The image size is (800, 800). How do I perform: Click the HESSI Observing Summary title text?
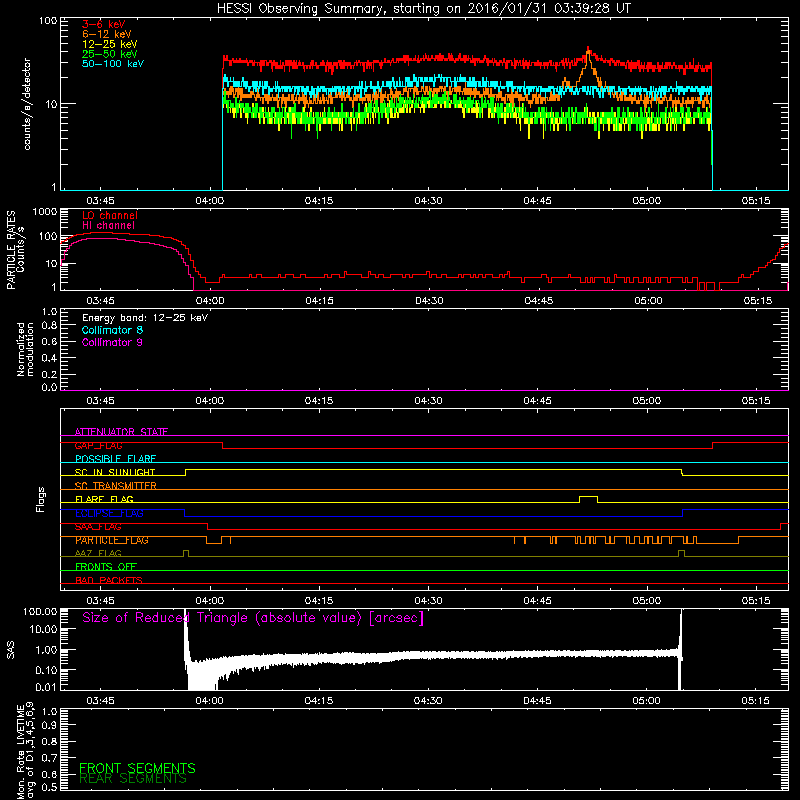(424, 9)
